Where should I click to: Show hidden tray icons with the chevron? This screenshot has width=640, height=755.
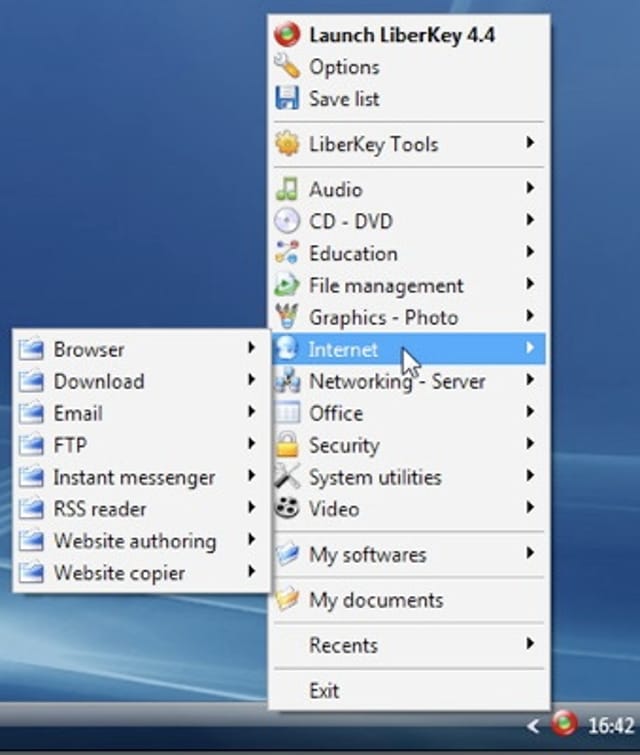[533, 725]
